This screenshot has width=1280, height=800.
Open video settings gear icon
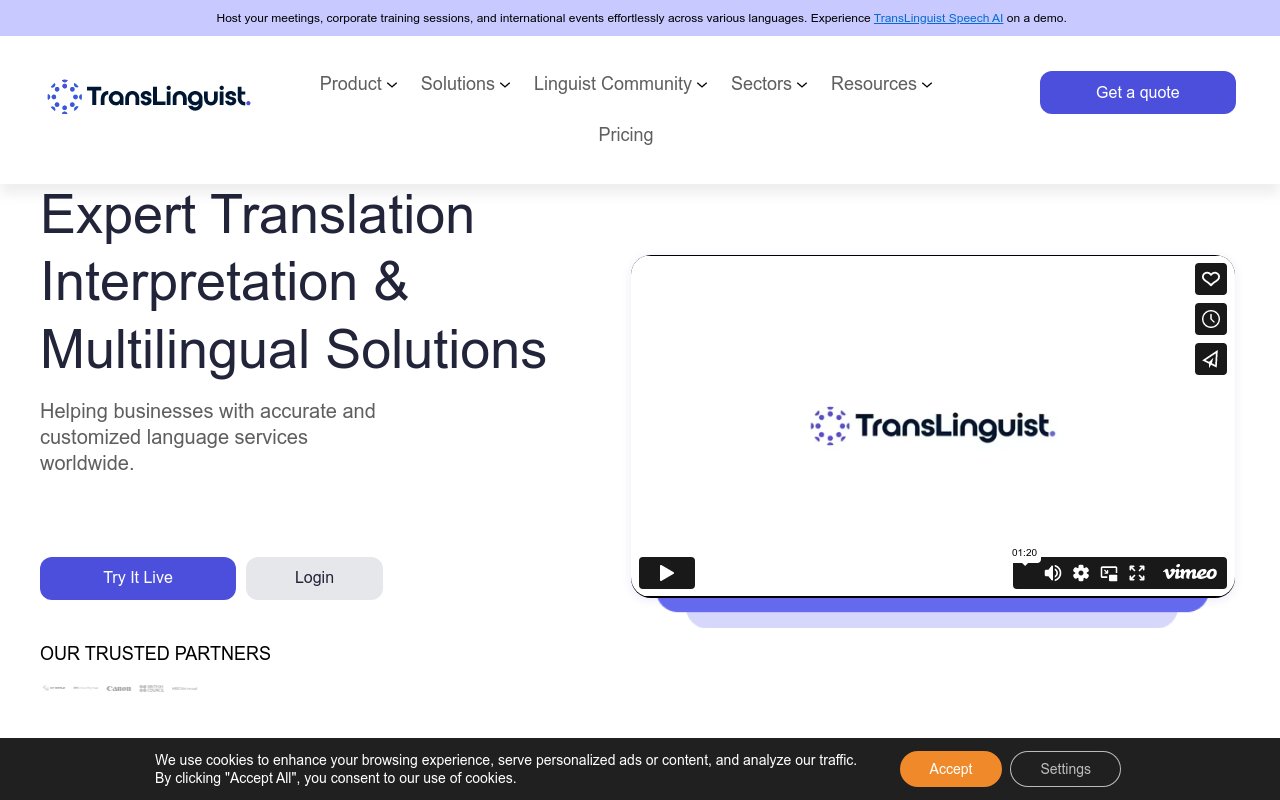pyautogui.click(x=1081, y=573)
